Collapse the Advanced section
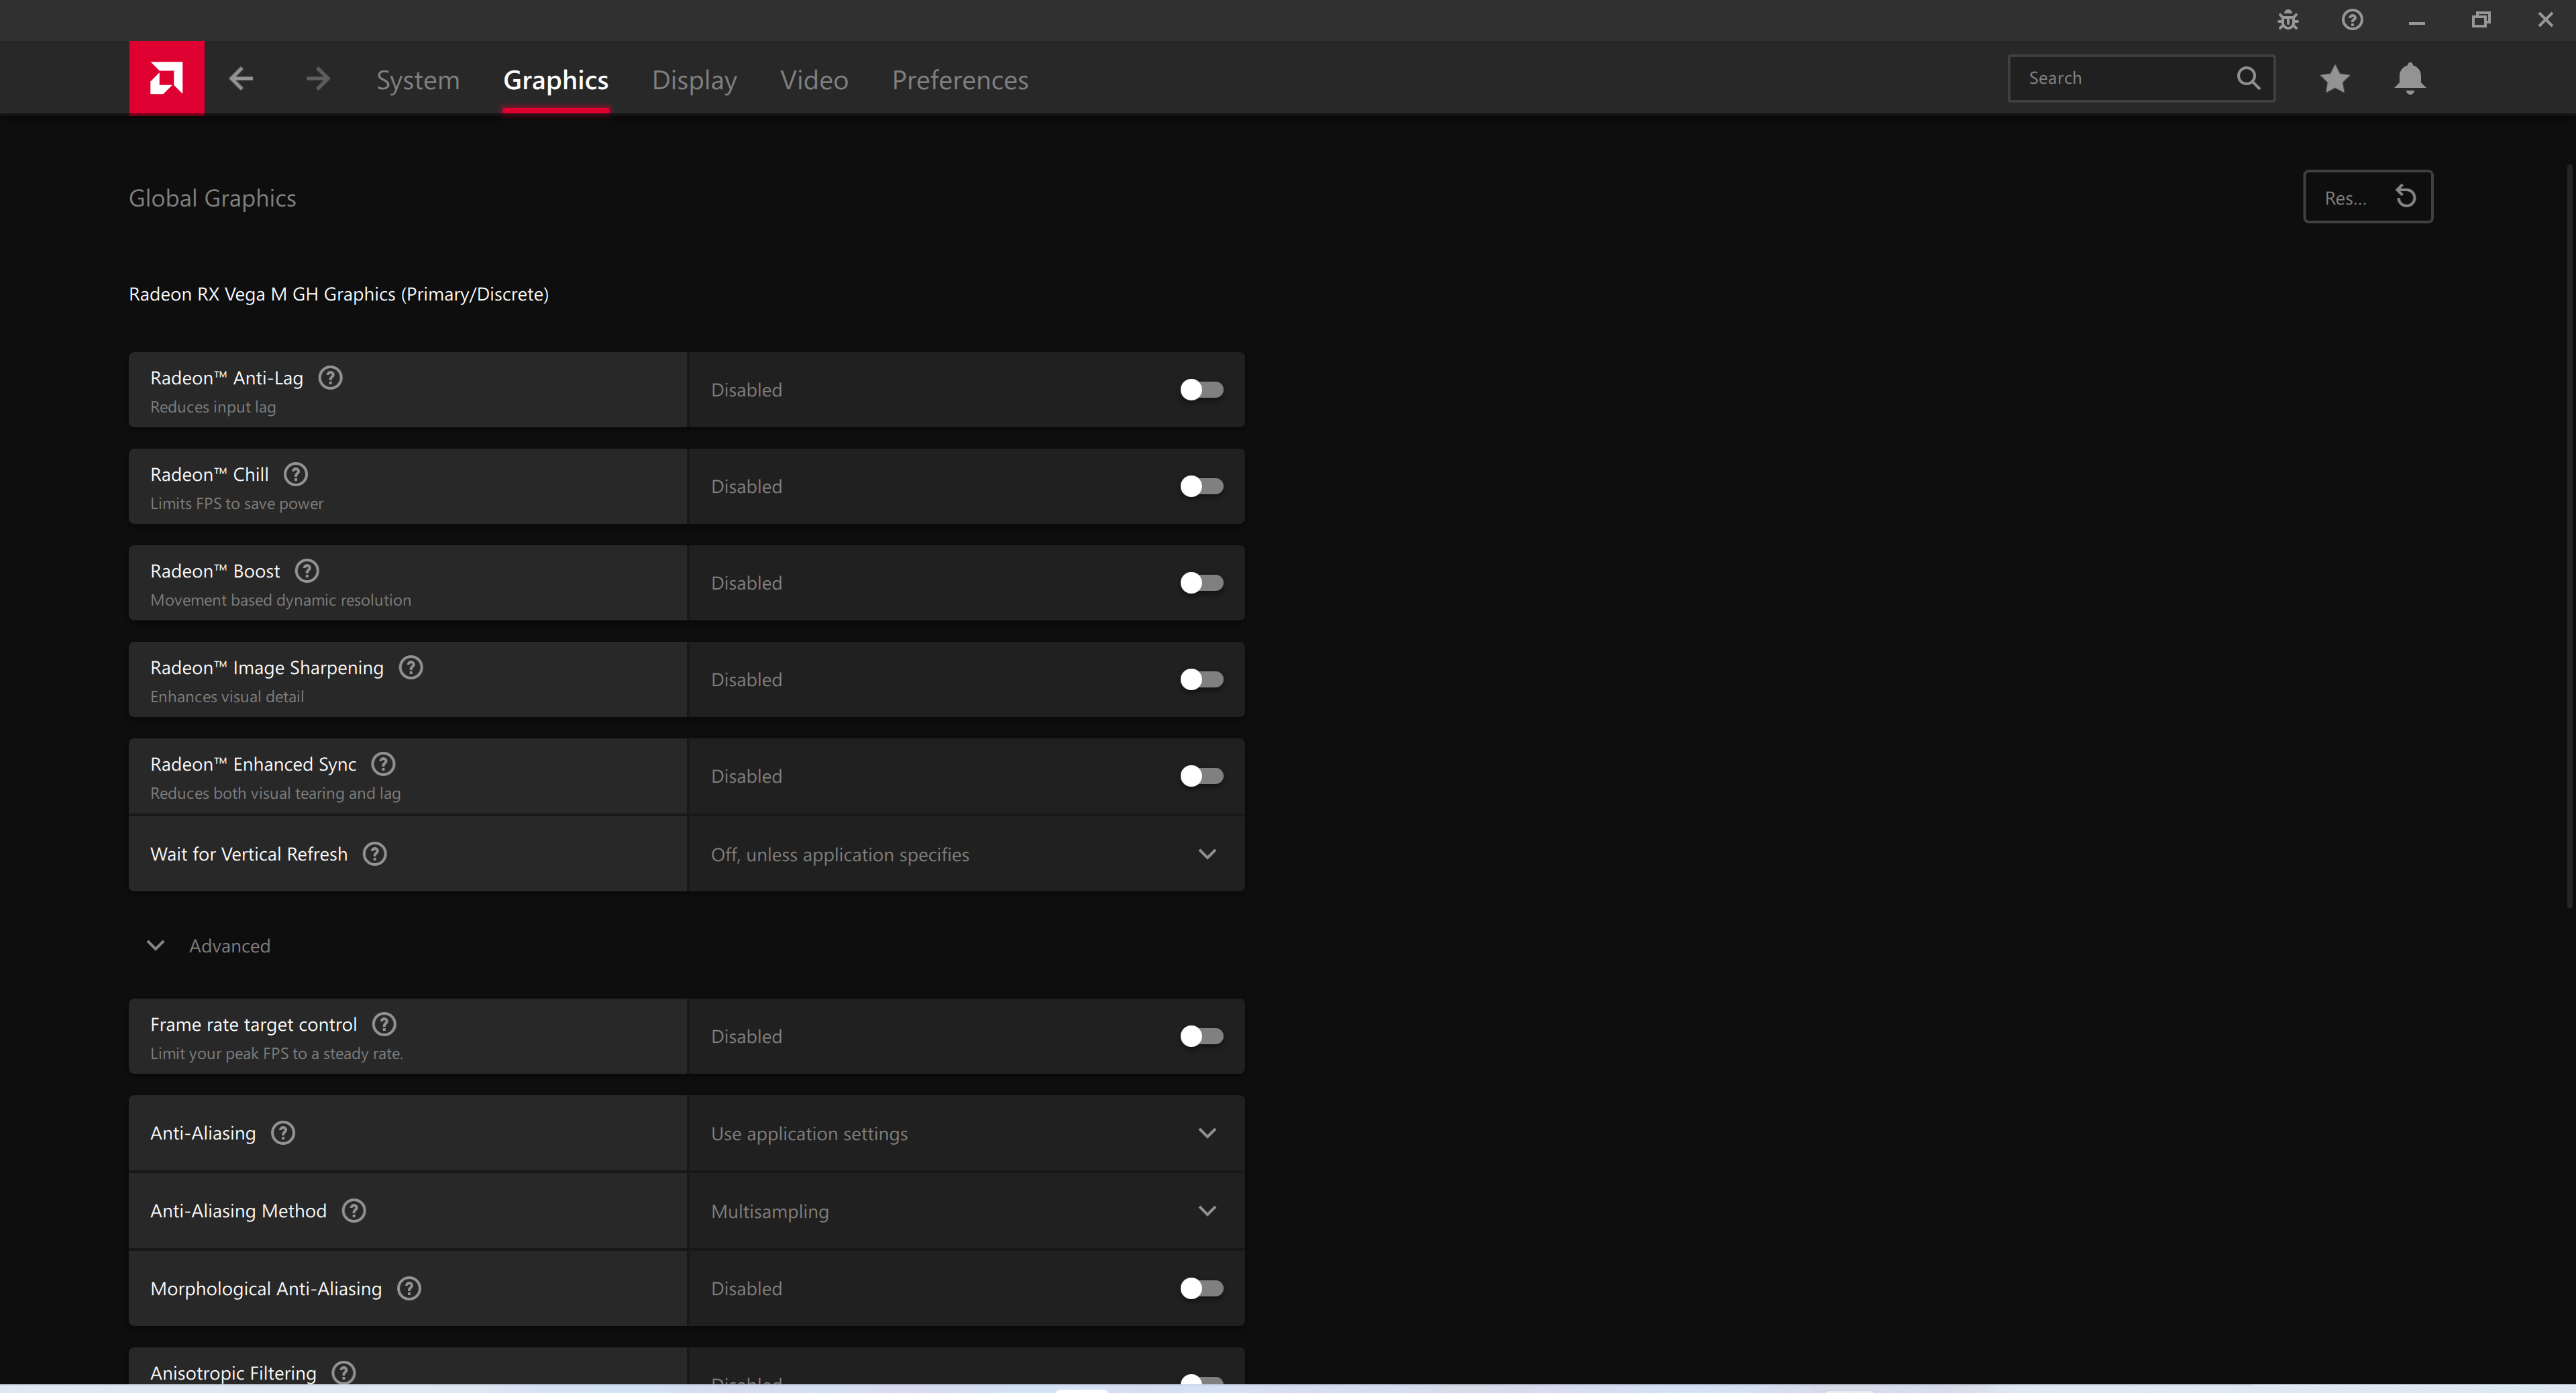Viewport: 2576px width, 1393px height. (156, 945)
